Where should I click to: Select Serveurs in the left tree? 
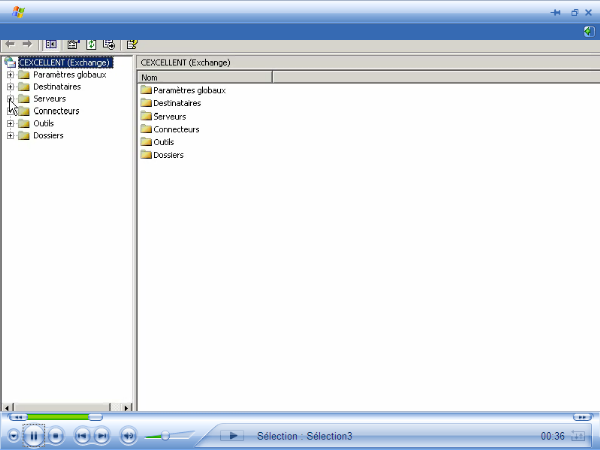point(49,99)
